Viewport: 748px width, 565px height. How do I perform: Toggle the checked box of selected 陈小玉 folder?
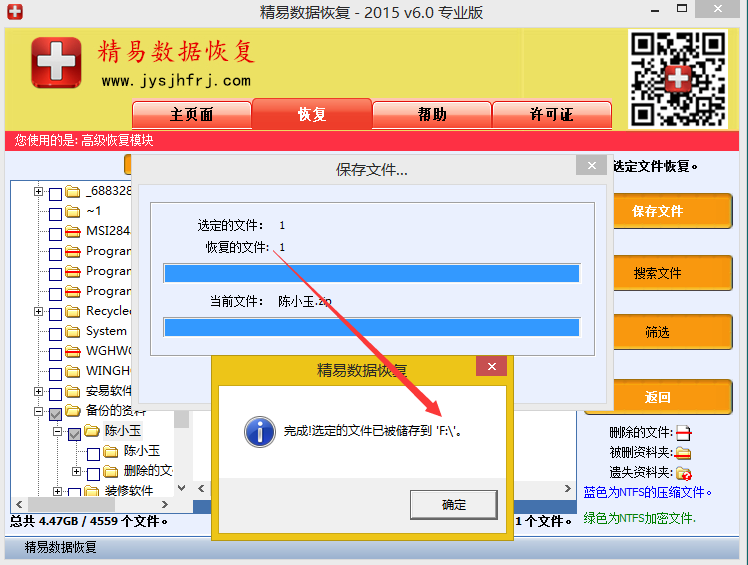74,434
